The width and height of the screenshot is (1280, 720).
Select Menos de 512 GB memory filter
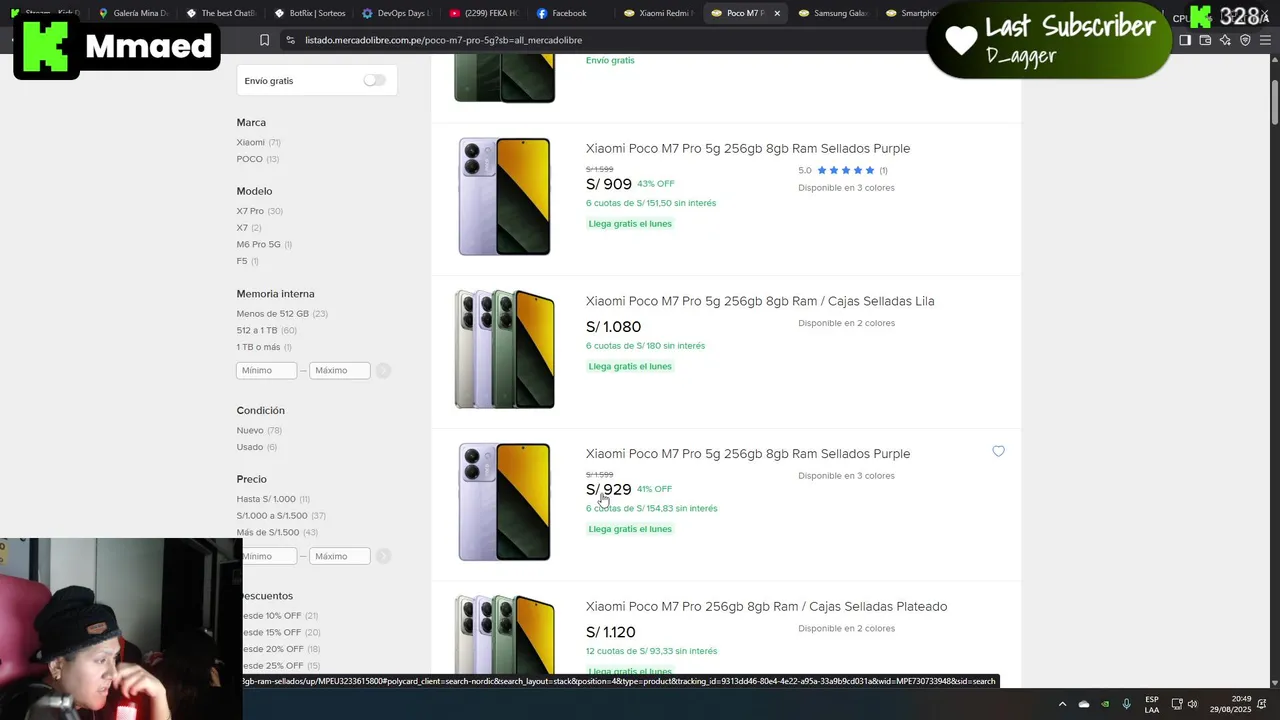click(x=282, y=314)
